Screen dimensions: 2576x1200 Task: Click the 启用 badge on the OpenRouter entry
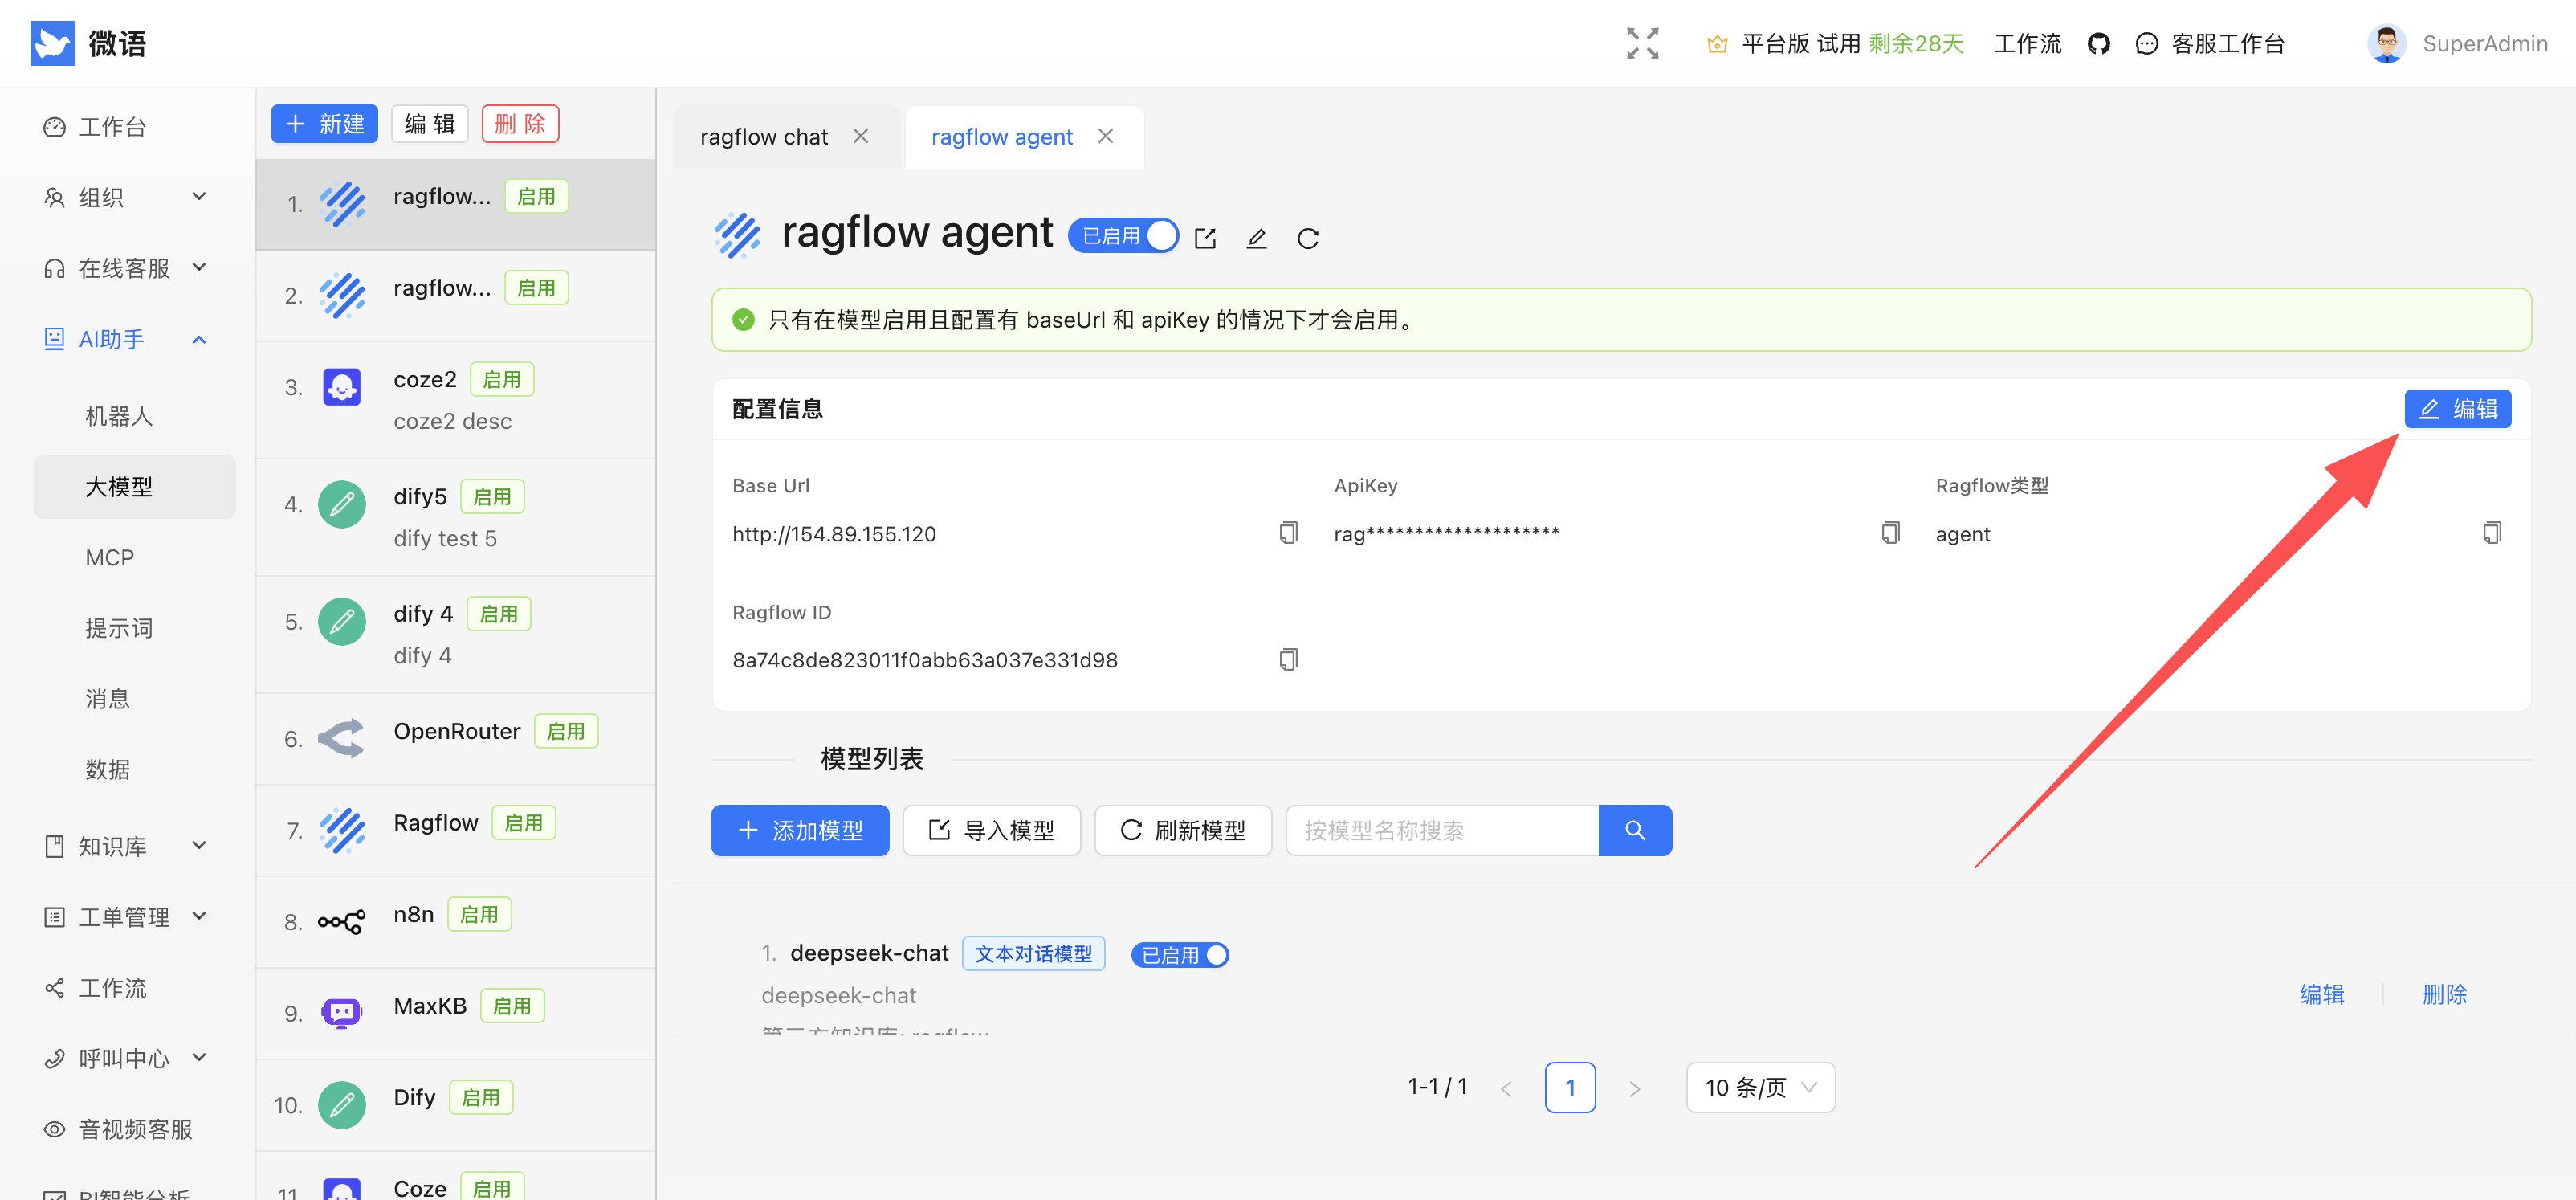pos(566,731)
